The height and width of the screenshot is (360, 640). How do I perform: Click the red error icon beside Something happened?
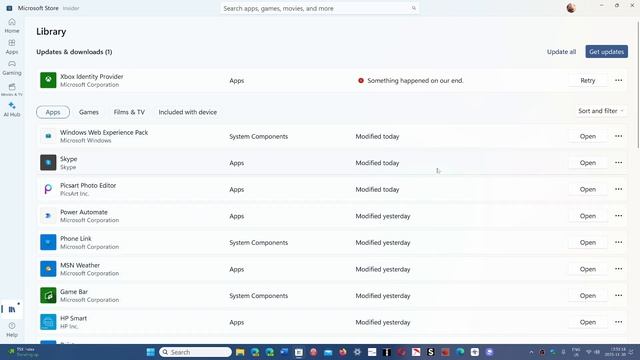coord(361,80)
